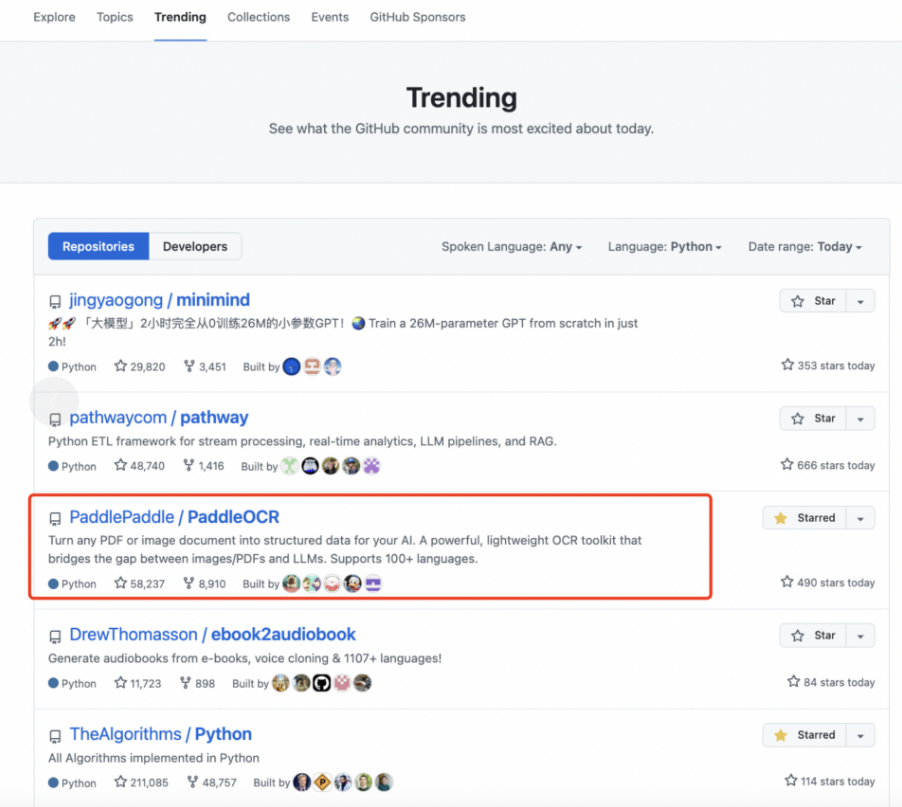902x807 pixels.
Task: Expand the Spoken Language: Any dropdown
Action: tap(511, 247)
